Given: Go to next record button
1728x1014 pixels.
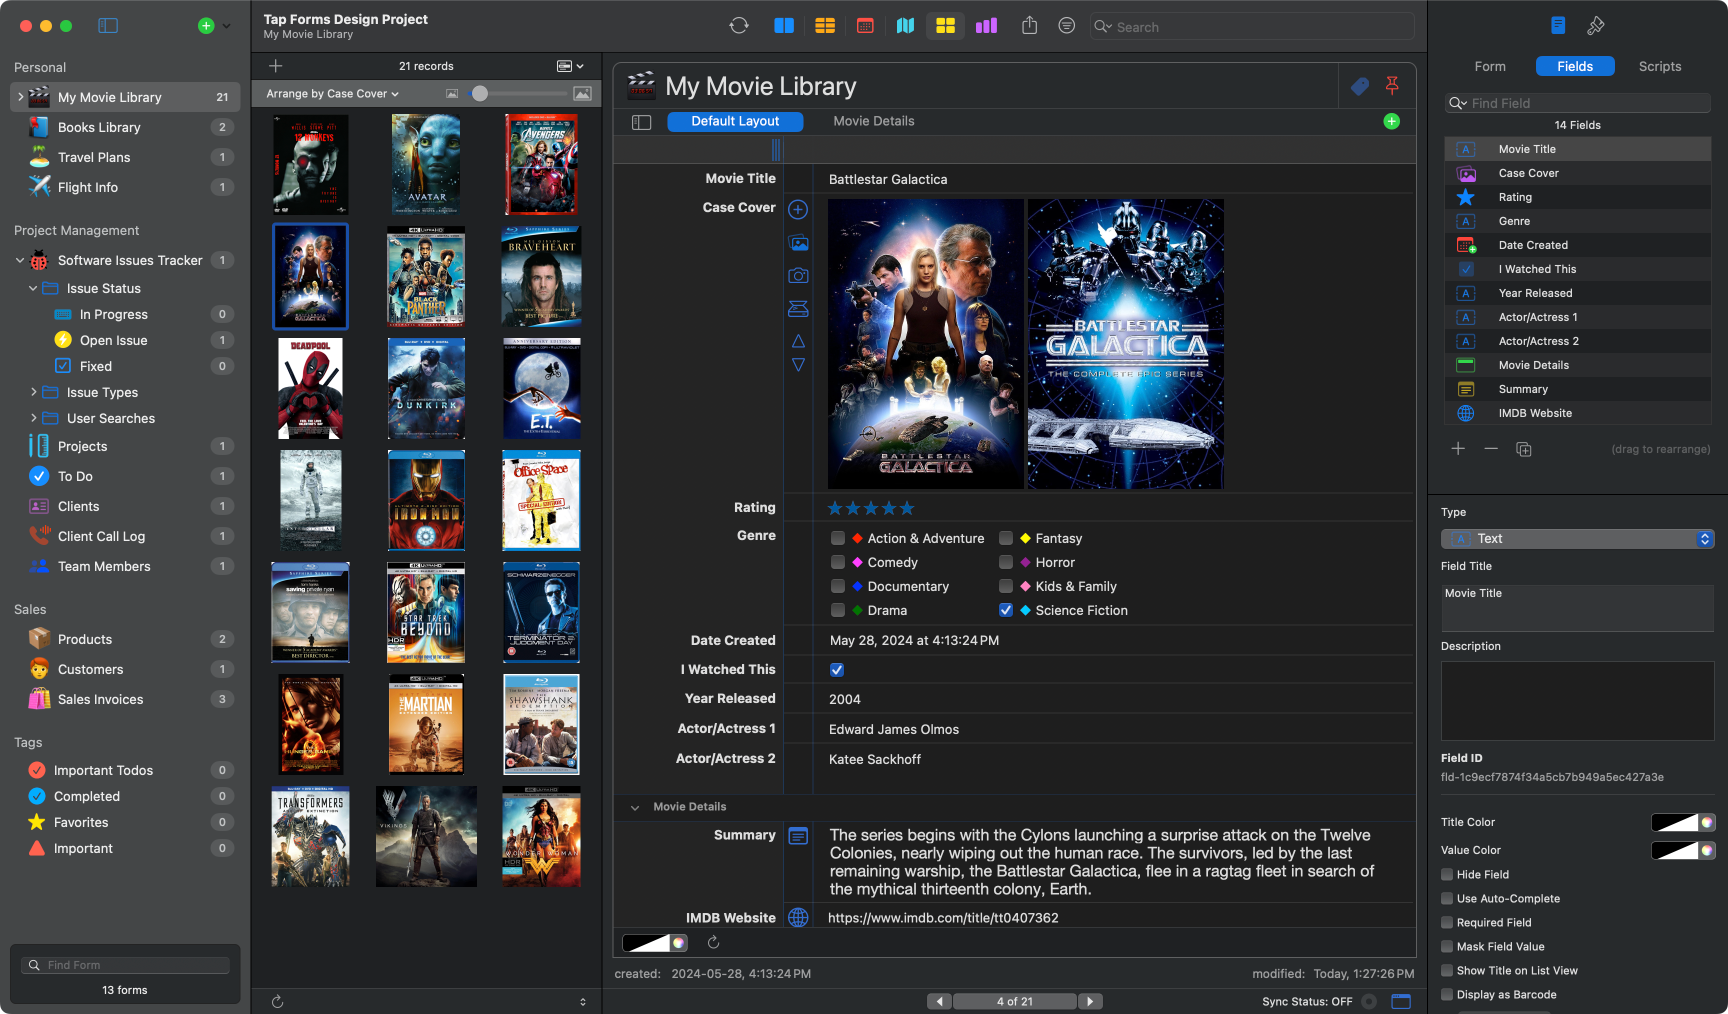Looking at the screenshot, I should pos(1090,1001).
